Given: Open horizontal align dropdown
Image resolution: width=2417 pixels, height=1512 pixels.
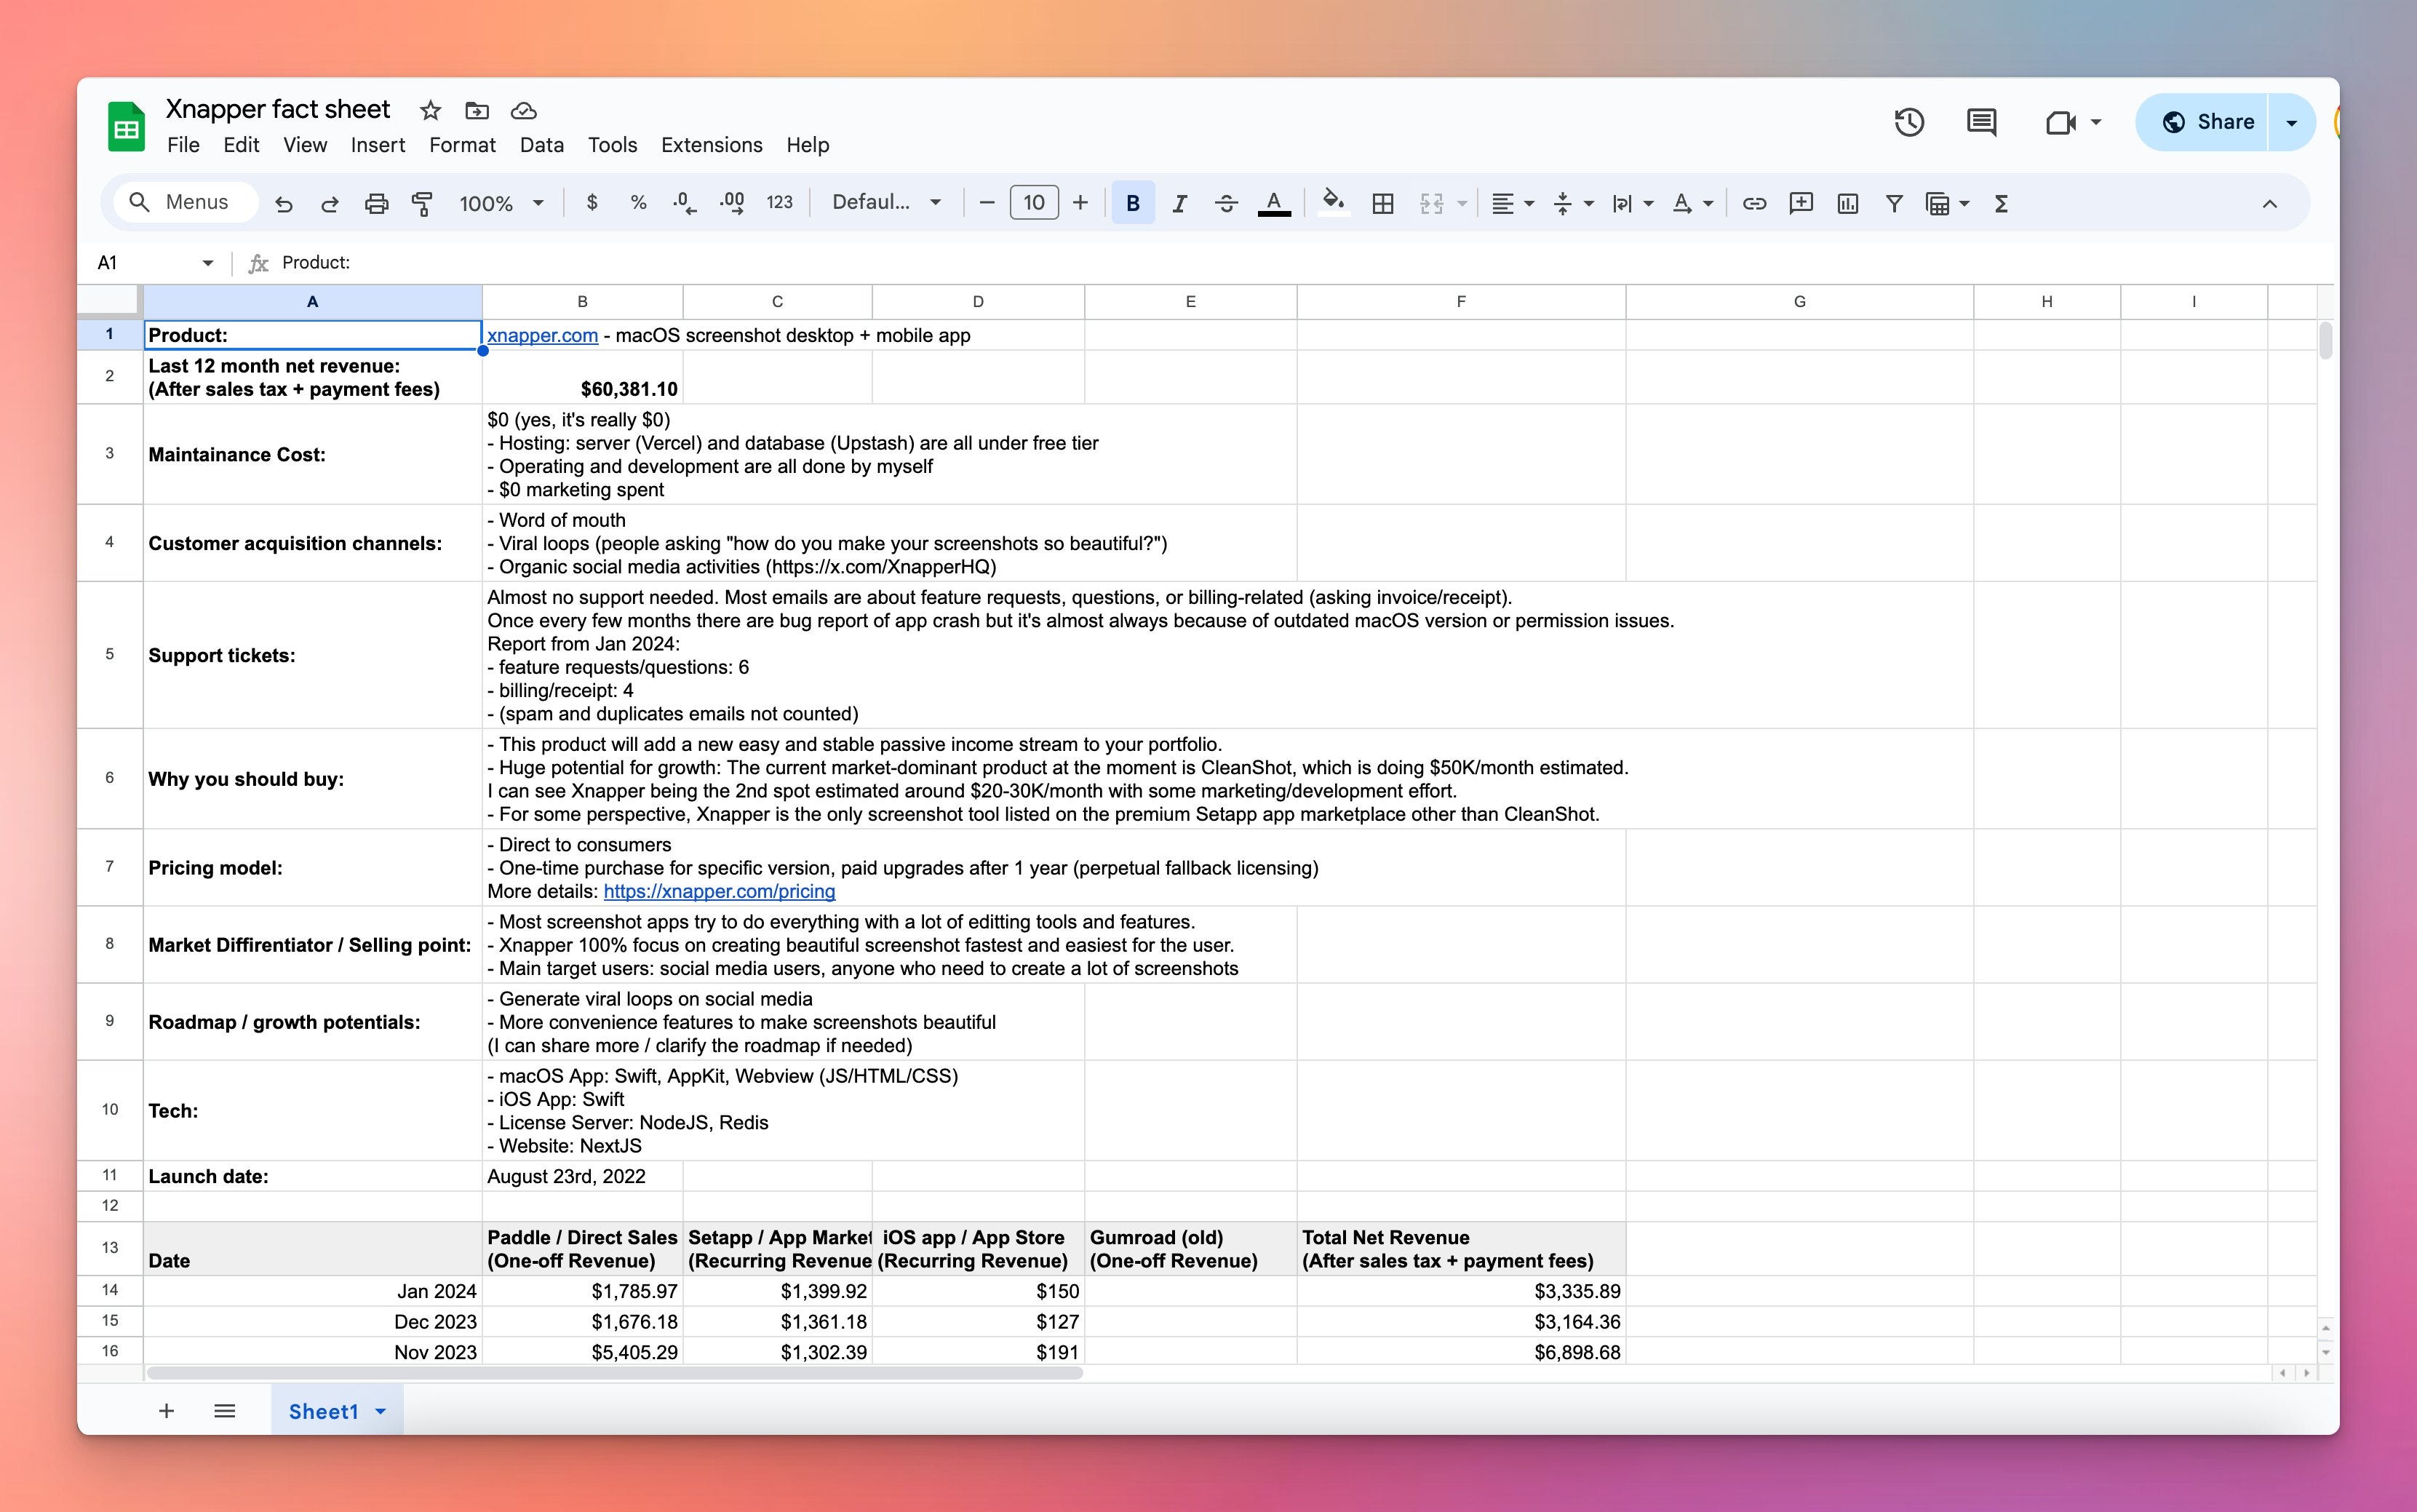Looking at the screenshot, I should coord(1512,203).
